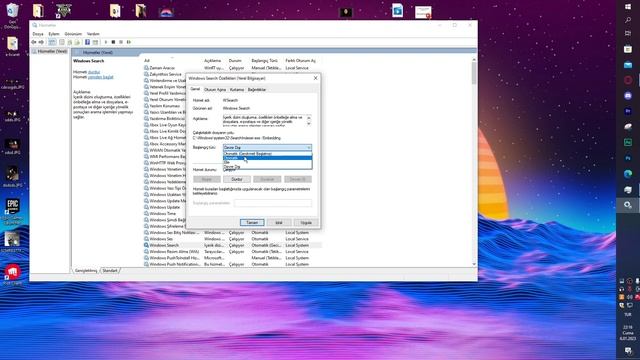Open Discord from the taskbar

628,96
